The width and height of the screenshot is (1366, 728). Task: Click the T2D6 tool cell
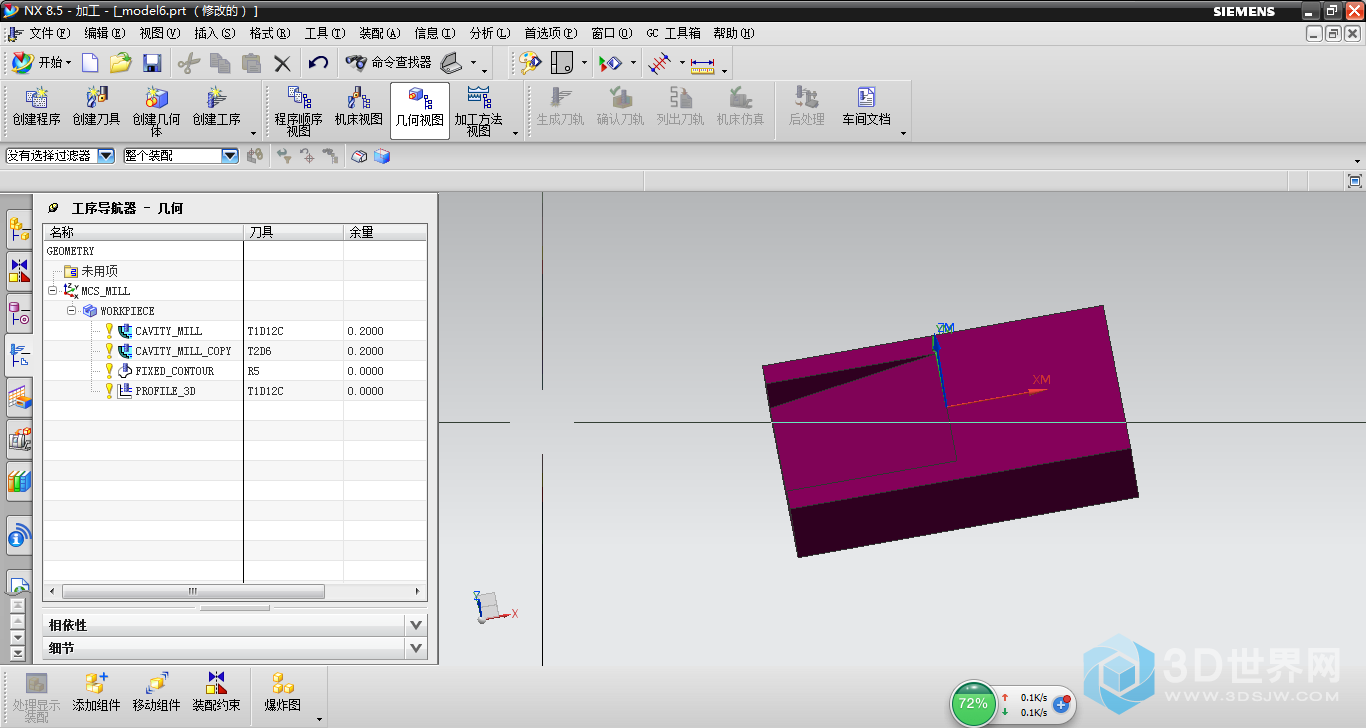point(294,351)
